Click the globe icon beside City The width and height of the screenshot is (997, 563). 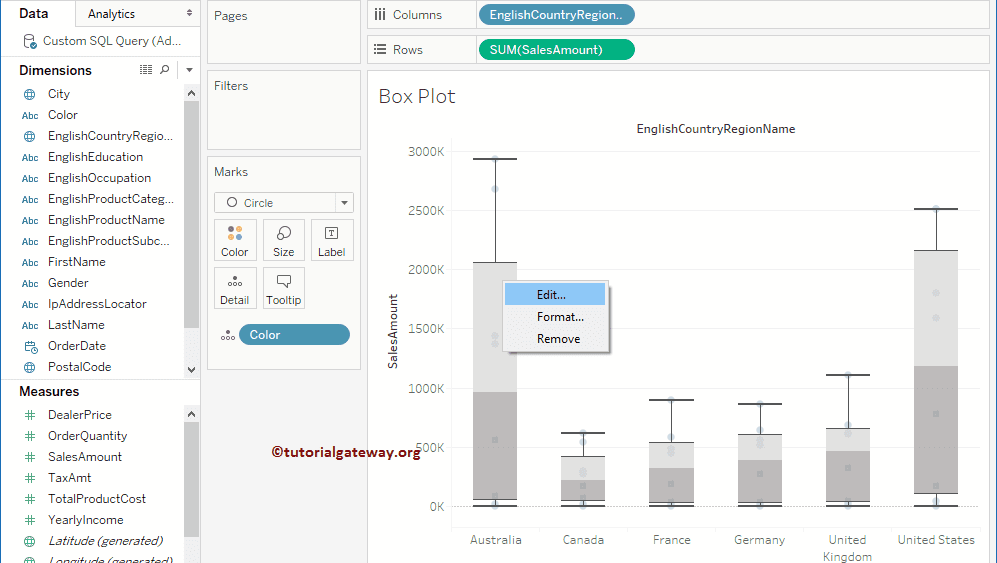(x=30, y=94)
